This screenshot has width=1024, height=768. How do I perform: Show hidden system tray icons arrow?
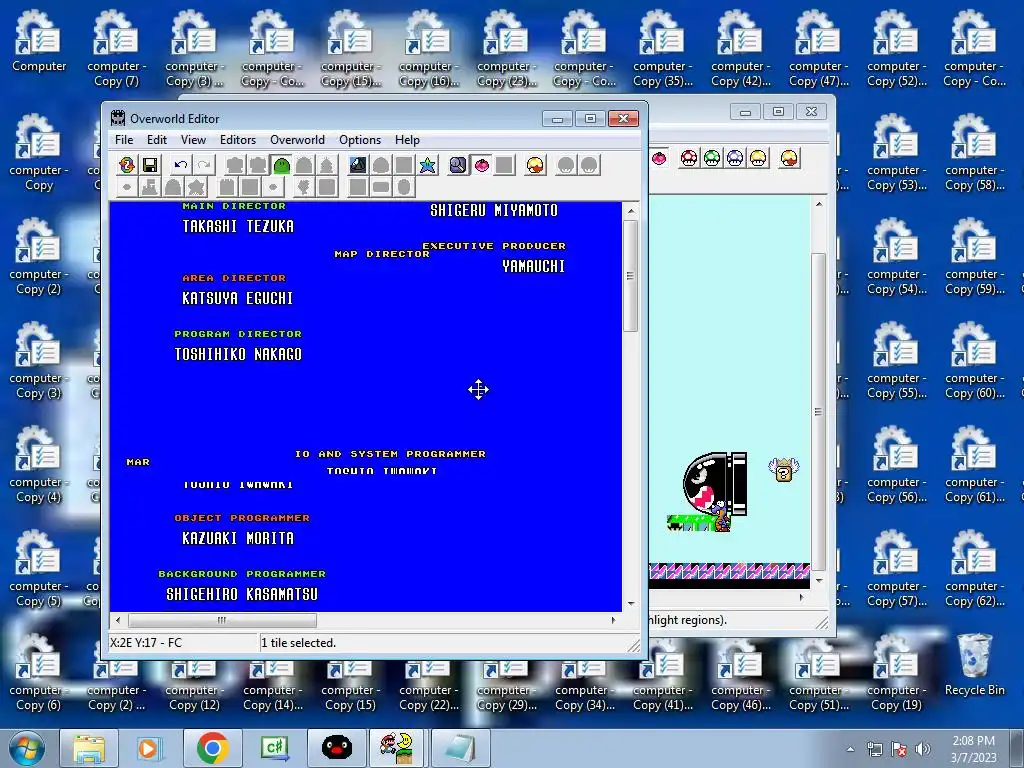(850, 749)
